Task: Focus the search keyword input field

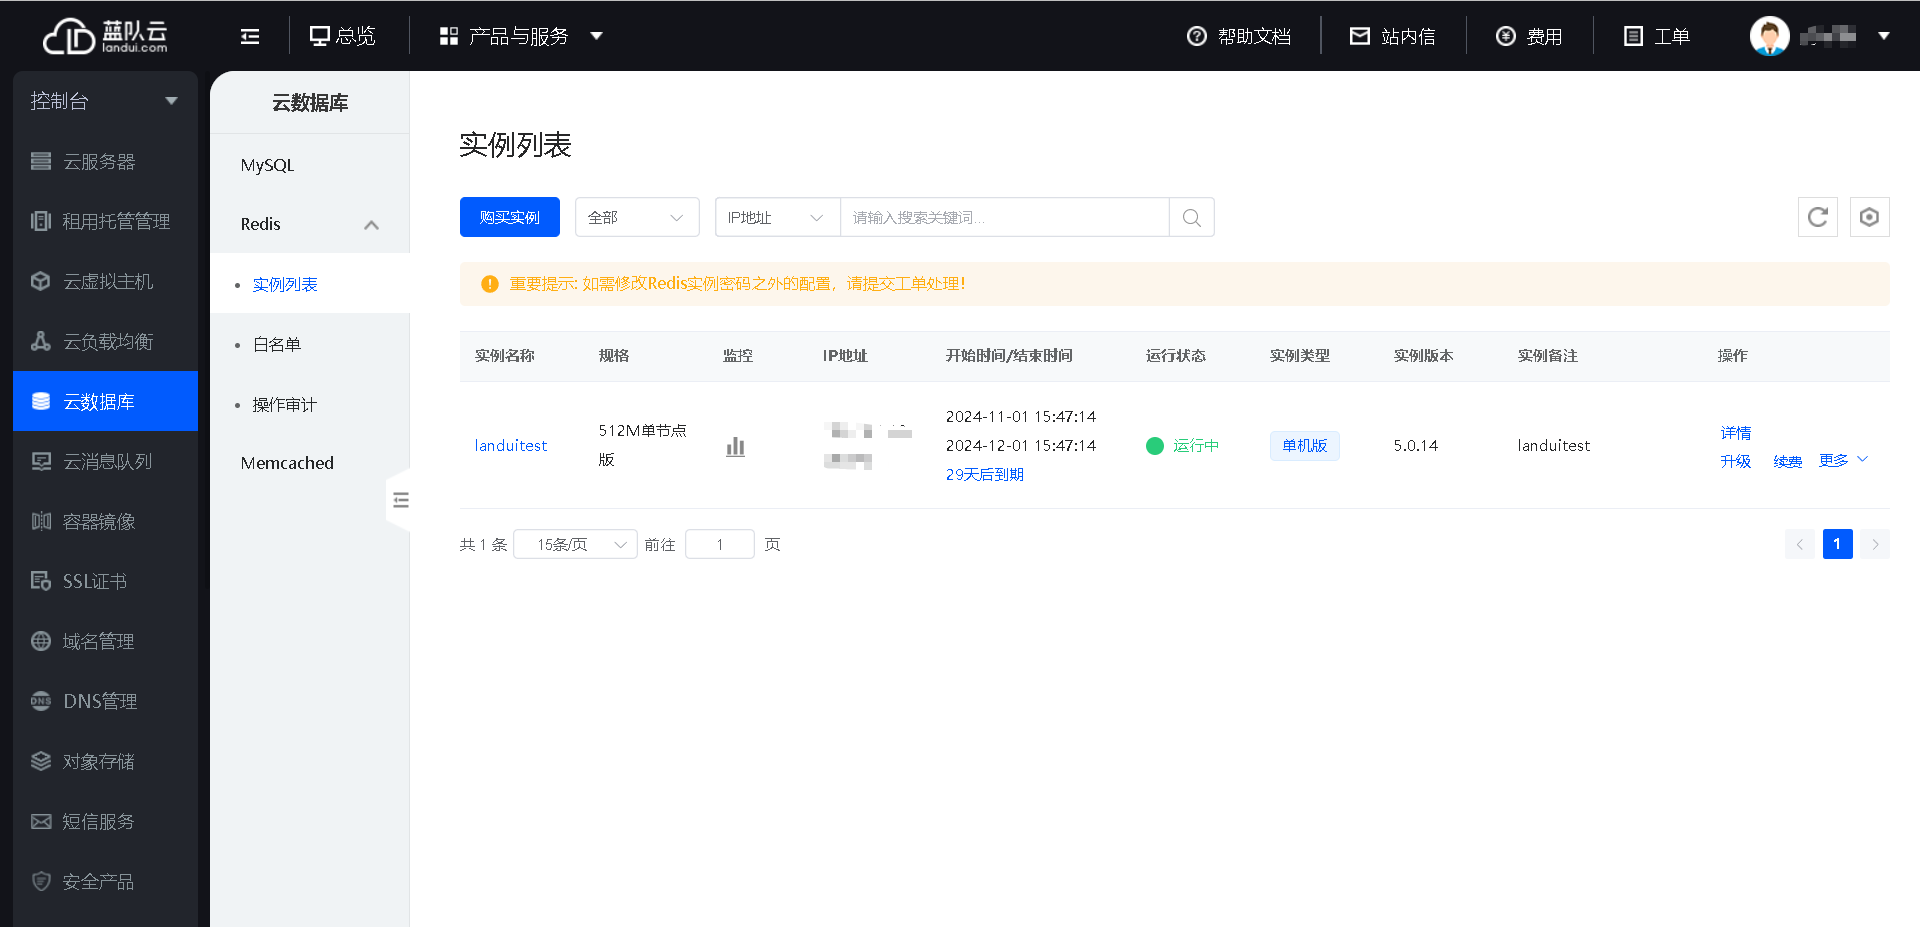Action: click(x=1003, y=217)
